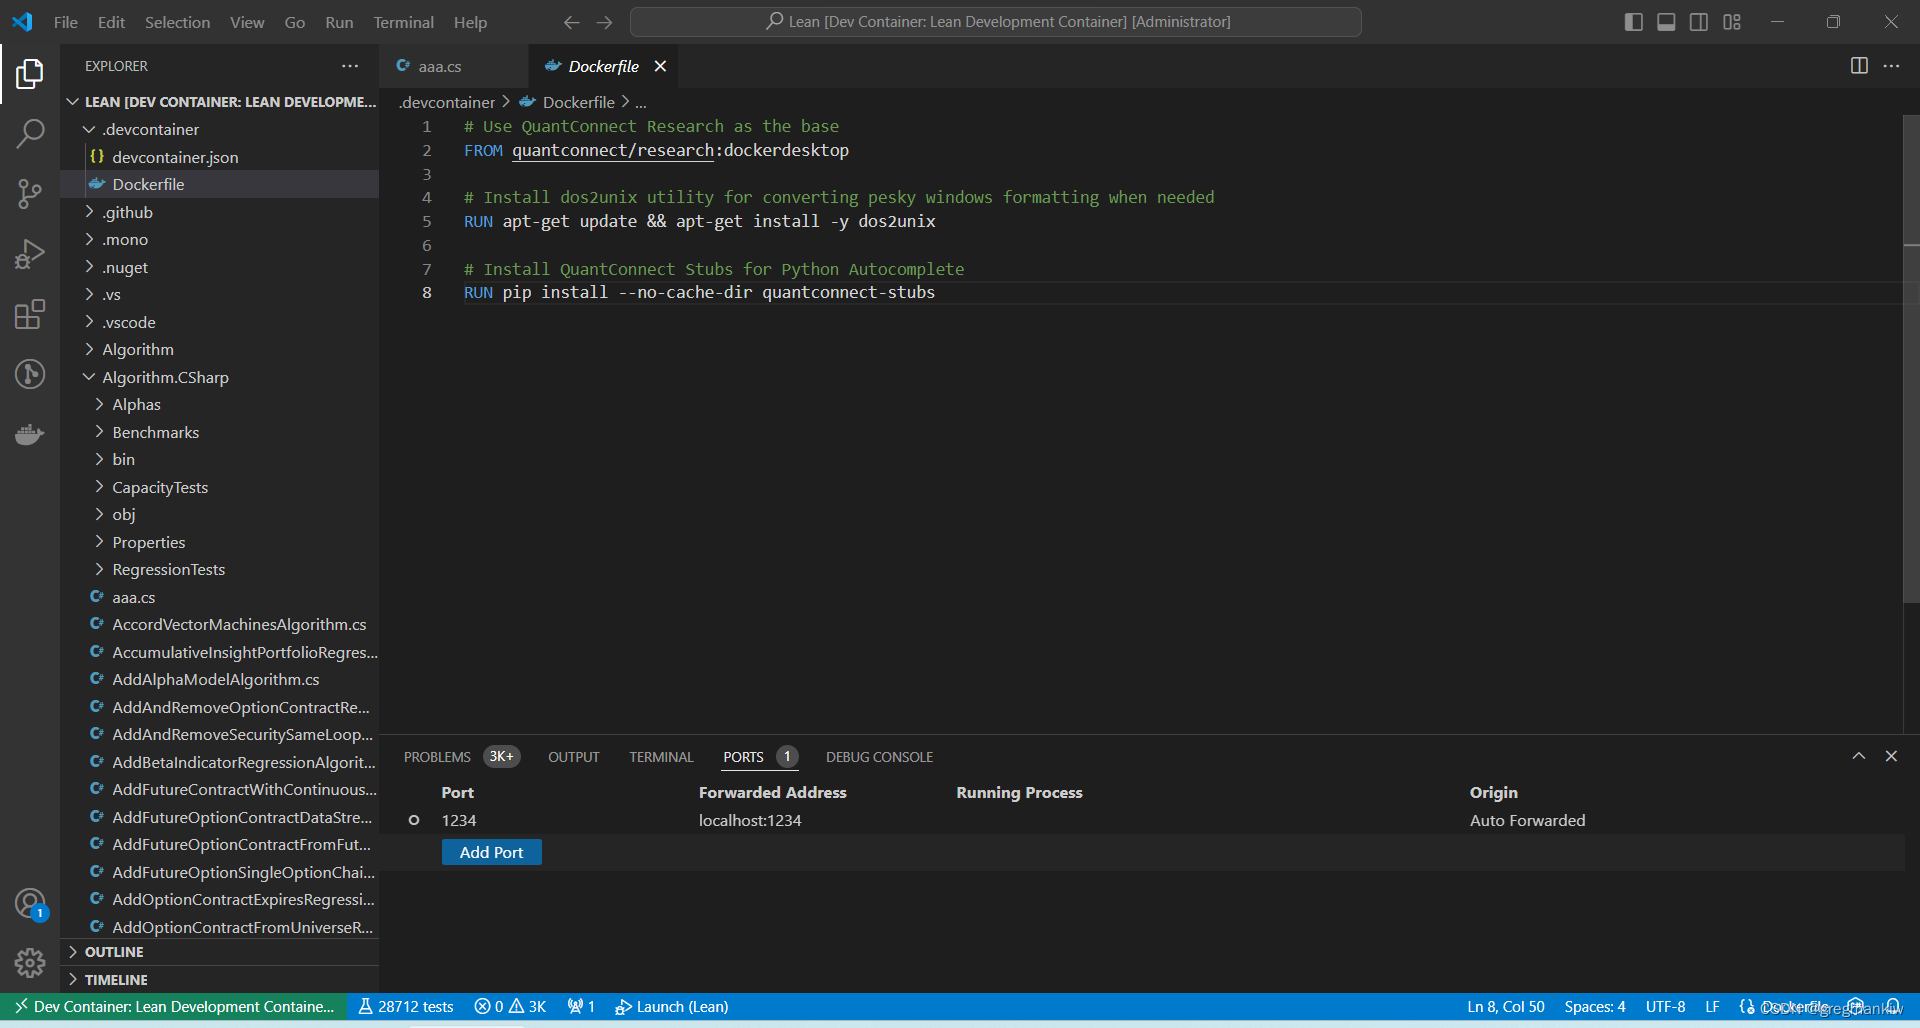
Task: Click the 28712 tests status item
Action: 405,1007
